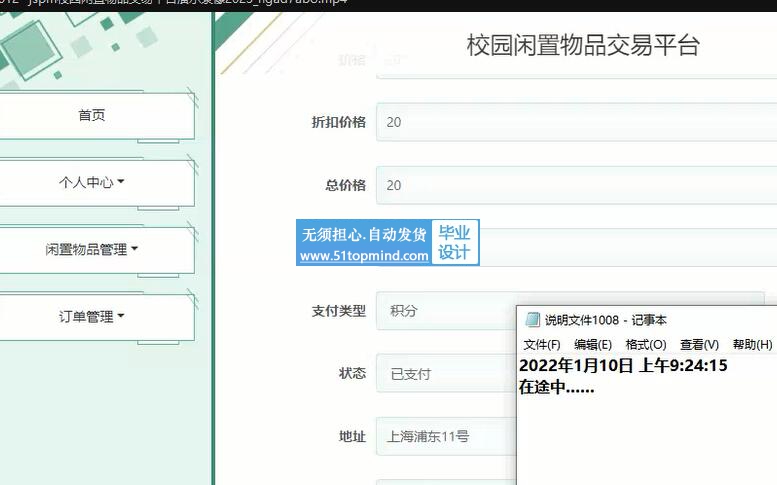
Task: Open the 查看(V) menu in Notepad
Action: [699, 344]
